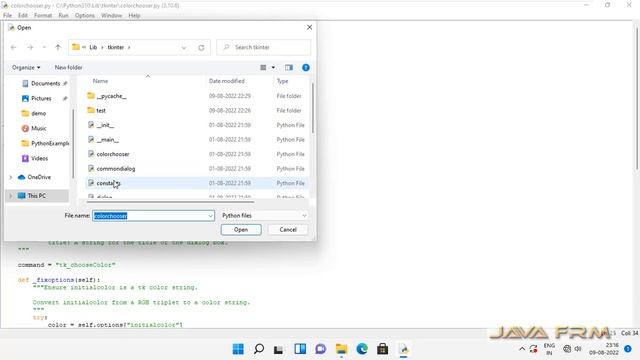Open the Run menu in IDLE
The width and height of the screenshot is (640, 360).
pos(63,16)
